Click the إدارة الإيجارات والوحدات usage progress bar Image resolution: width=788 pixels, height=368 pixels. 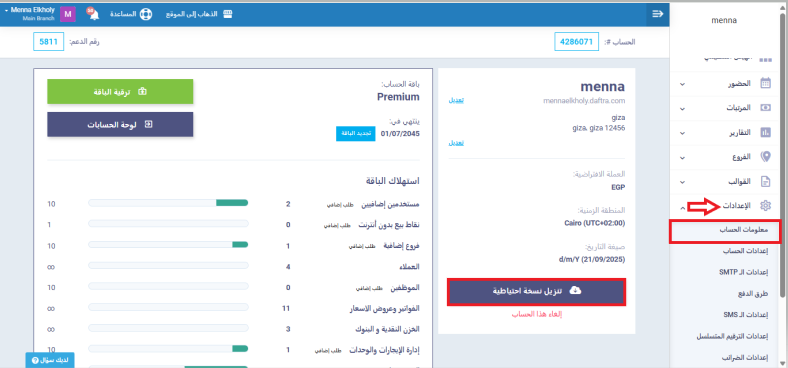tap(168, 348)
